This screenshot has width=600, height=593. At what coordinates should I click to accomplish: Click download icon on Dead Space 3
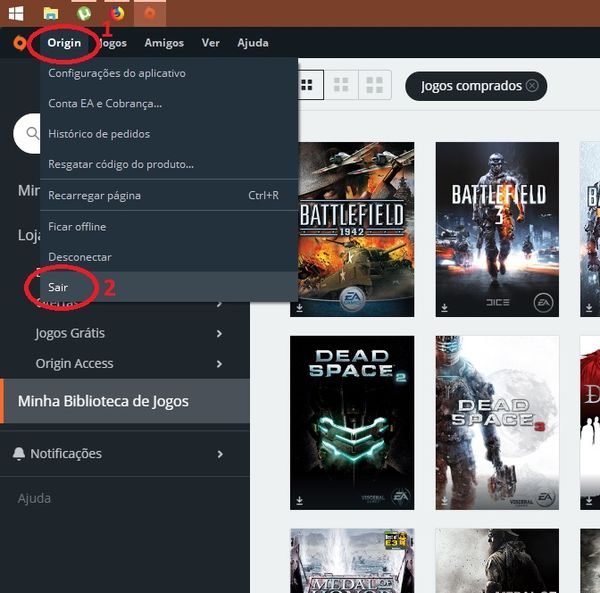(x=444, y=500)
